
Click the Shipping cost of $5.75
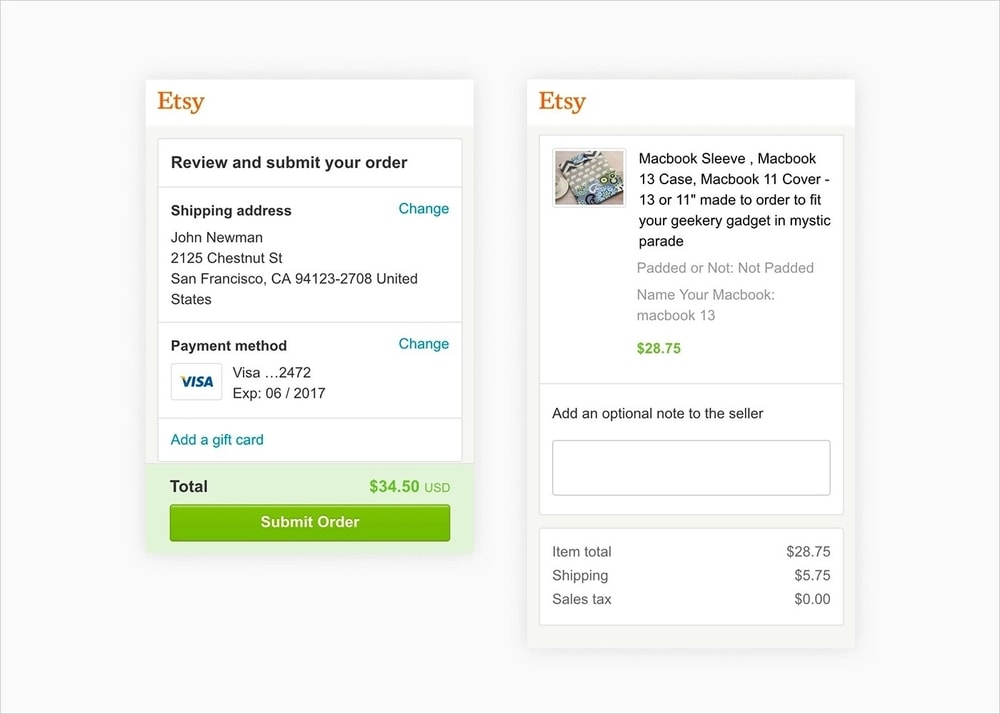[814, 575]
